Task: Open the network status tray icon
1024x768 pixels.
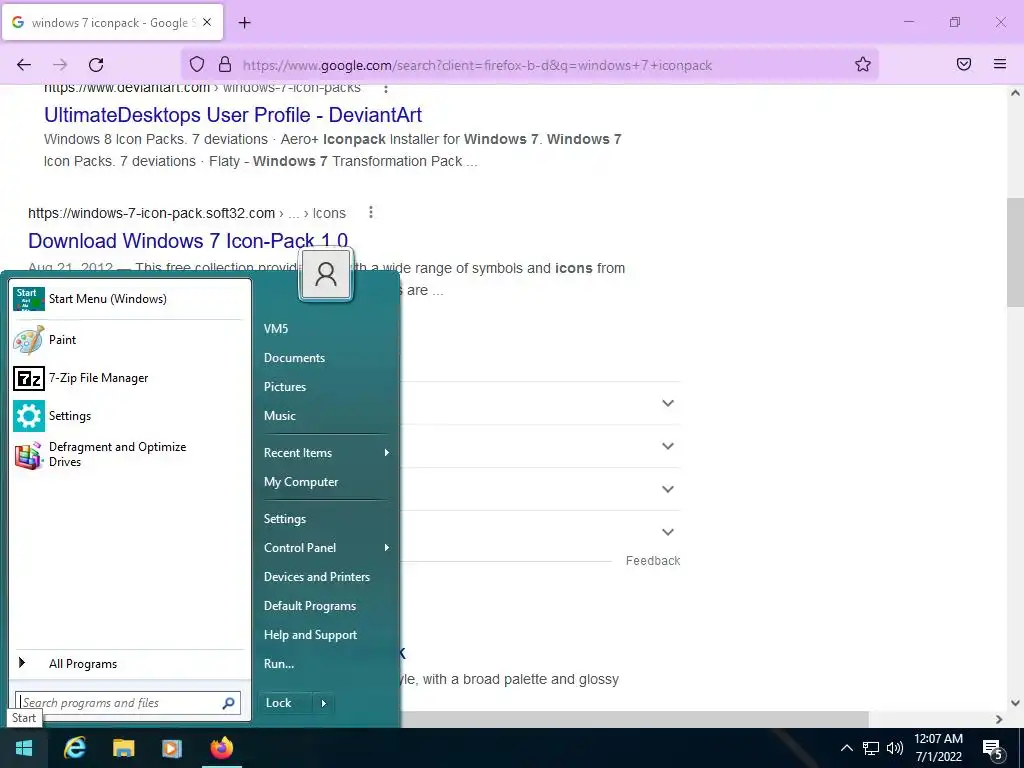Action: pyautogui.click(x=871, y=748)
